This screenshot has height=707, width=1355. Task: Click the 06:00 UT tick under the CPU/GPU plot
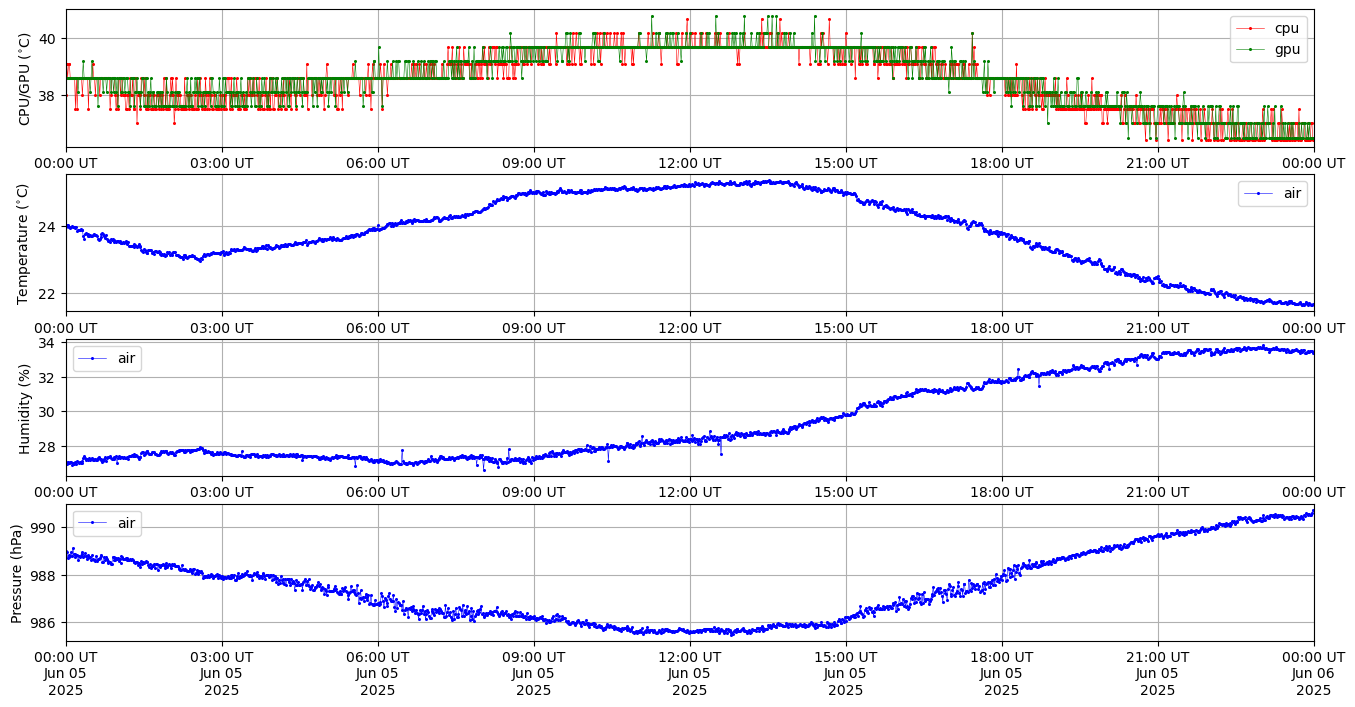(378, 163)
